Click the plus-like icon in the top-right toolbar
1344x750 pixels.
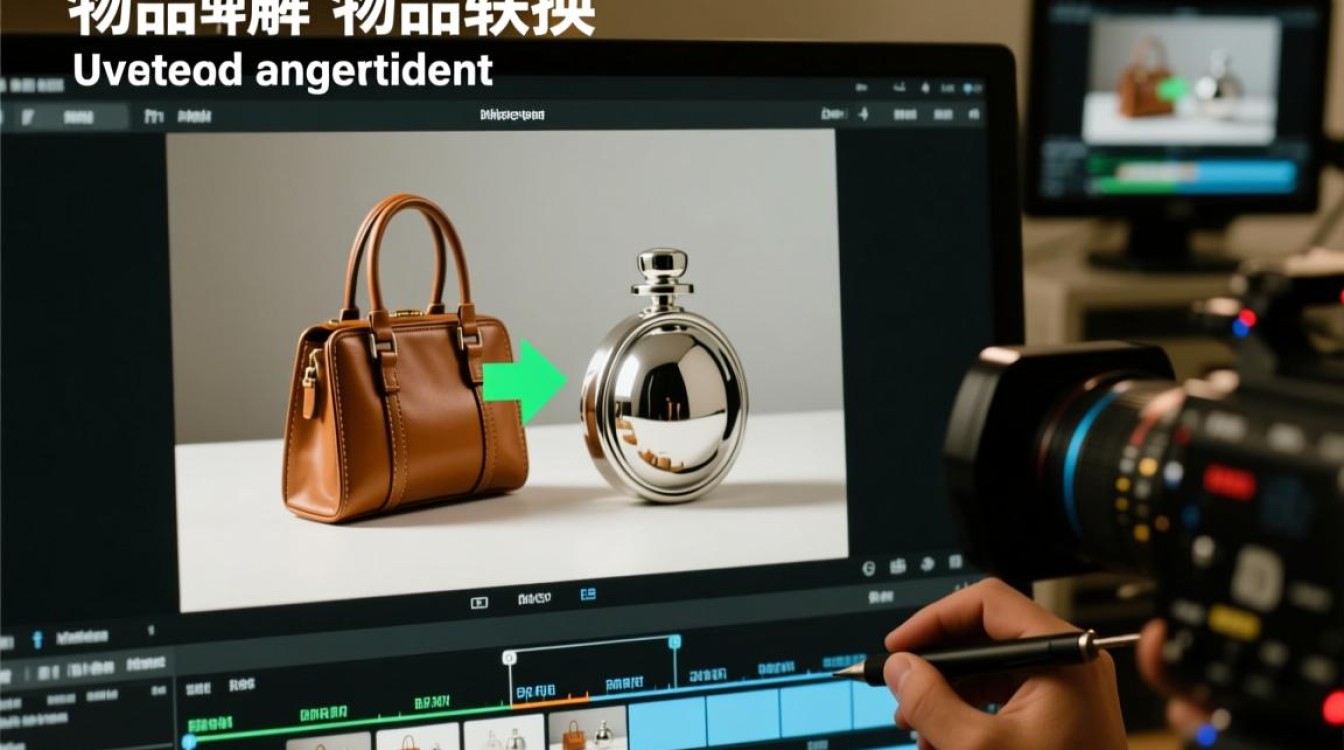862,115
